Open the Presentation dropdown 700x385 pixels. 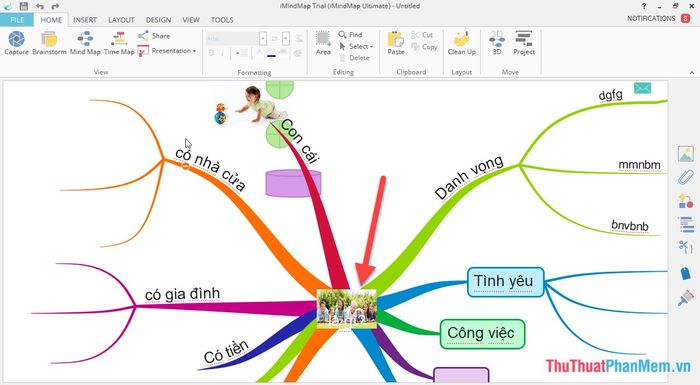[167, 51]
